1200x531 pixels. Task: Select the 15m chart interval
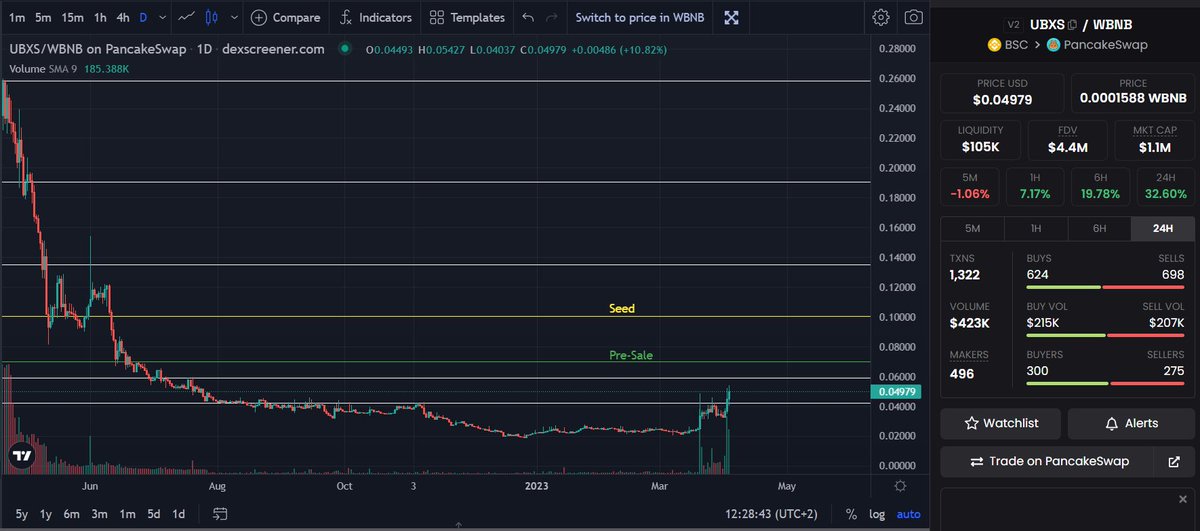pyautogui.click(x=72, y=17)
